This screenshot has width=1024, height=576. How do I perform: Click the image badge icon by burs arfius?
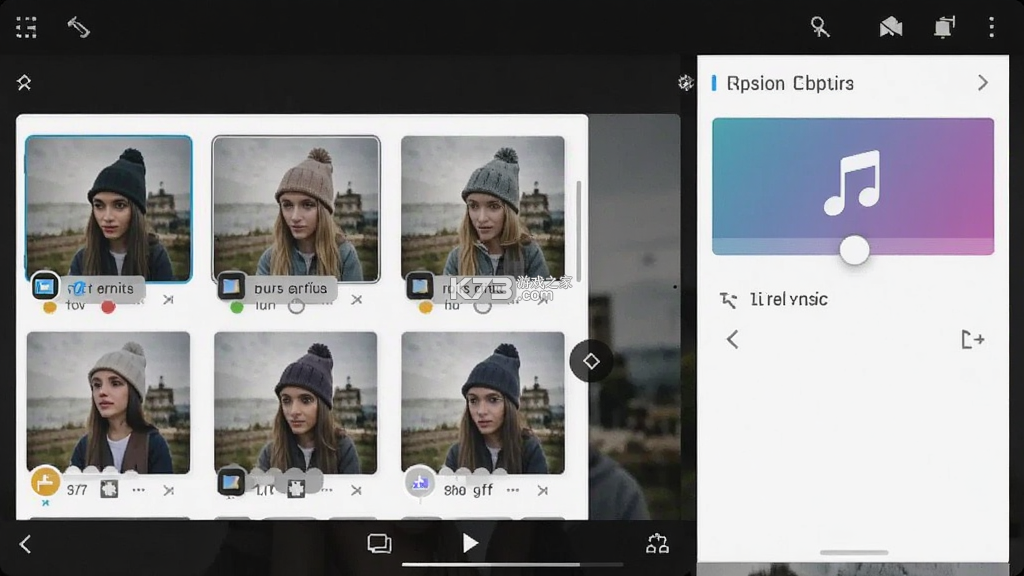click(231, 286)
